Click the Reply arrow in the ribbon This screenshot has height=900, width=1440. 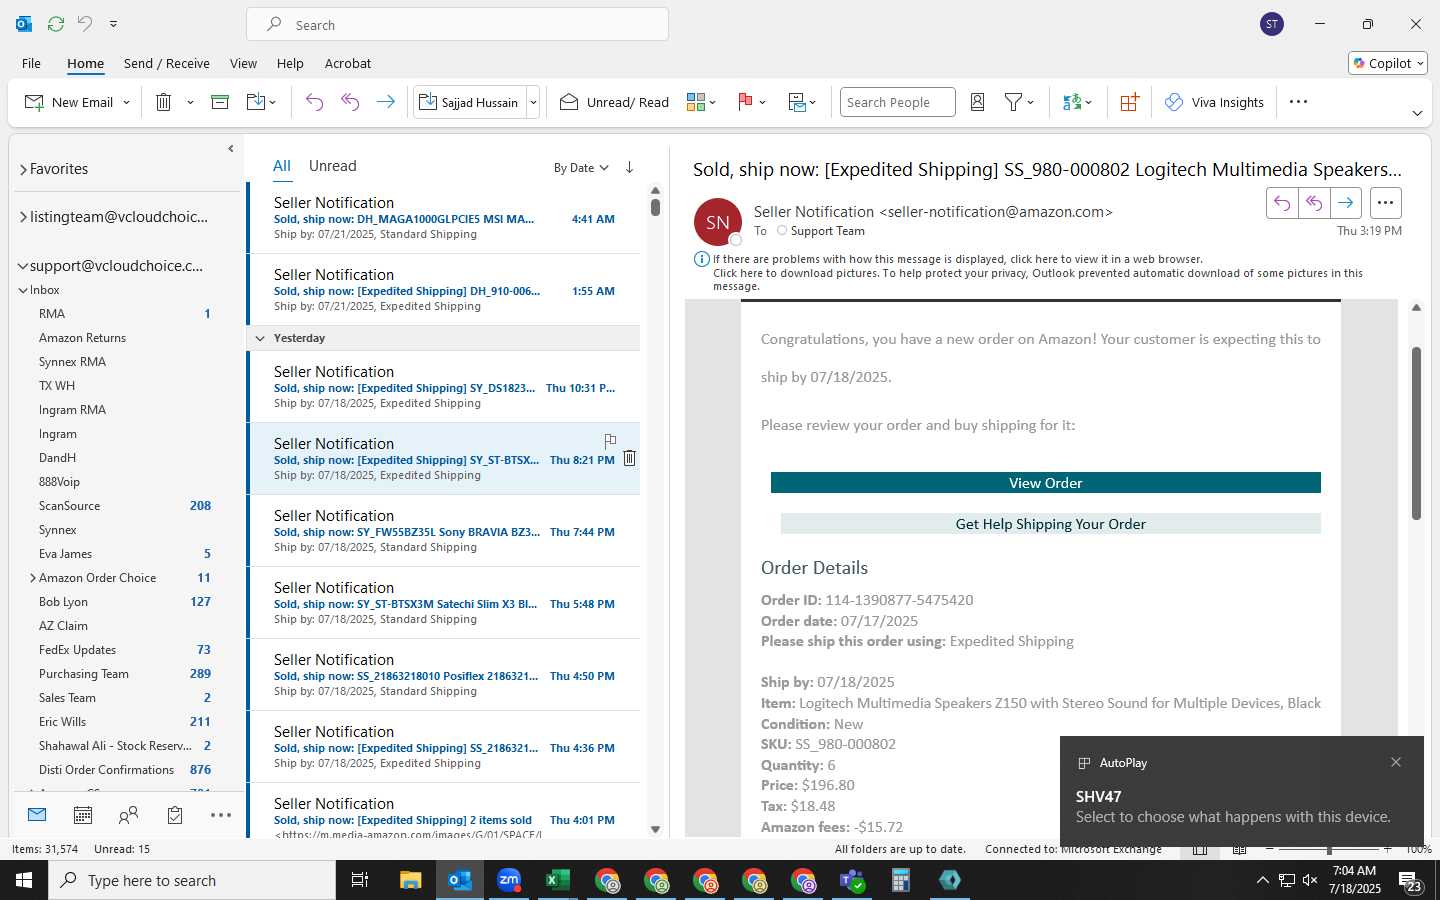(x=314, y=102)
